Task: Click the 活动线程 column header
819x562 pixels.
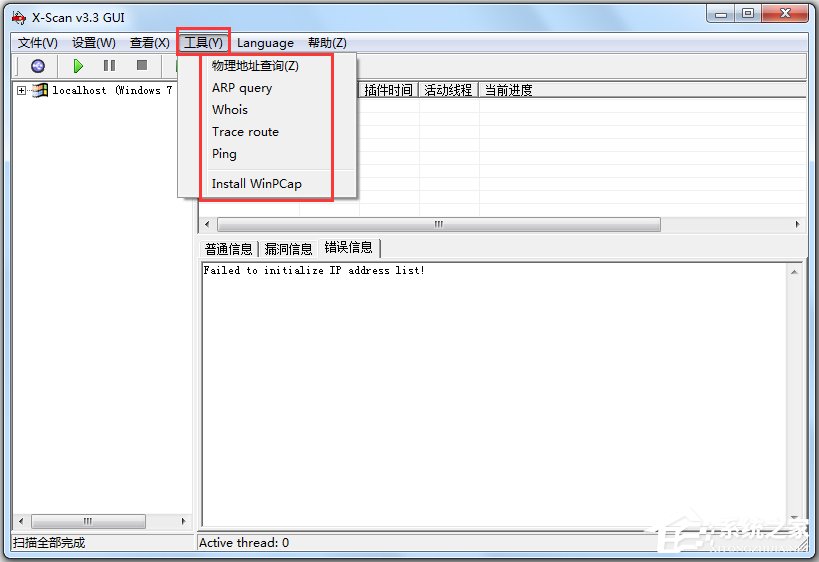Action: tap(449, 90)
